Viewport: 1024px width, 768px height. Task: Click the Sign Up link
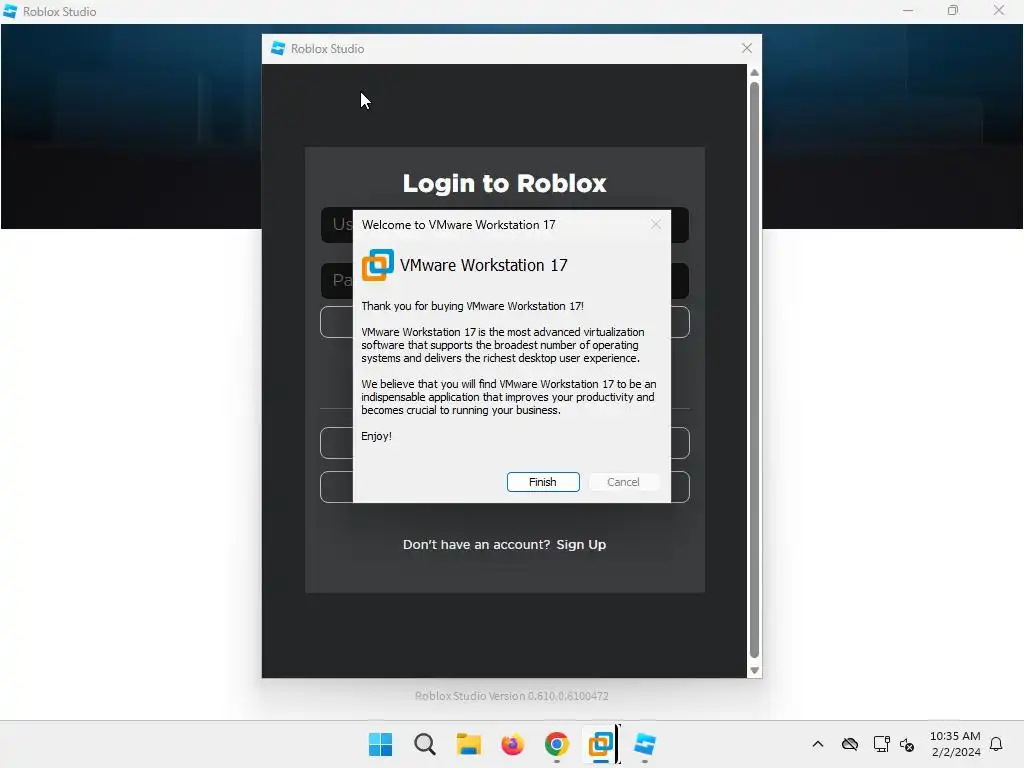click(x=581, y=545)
